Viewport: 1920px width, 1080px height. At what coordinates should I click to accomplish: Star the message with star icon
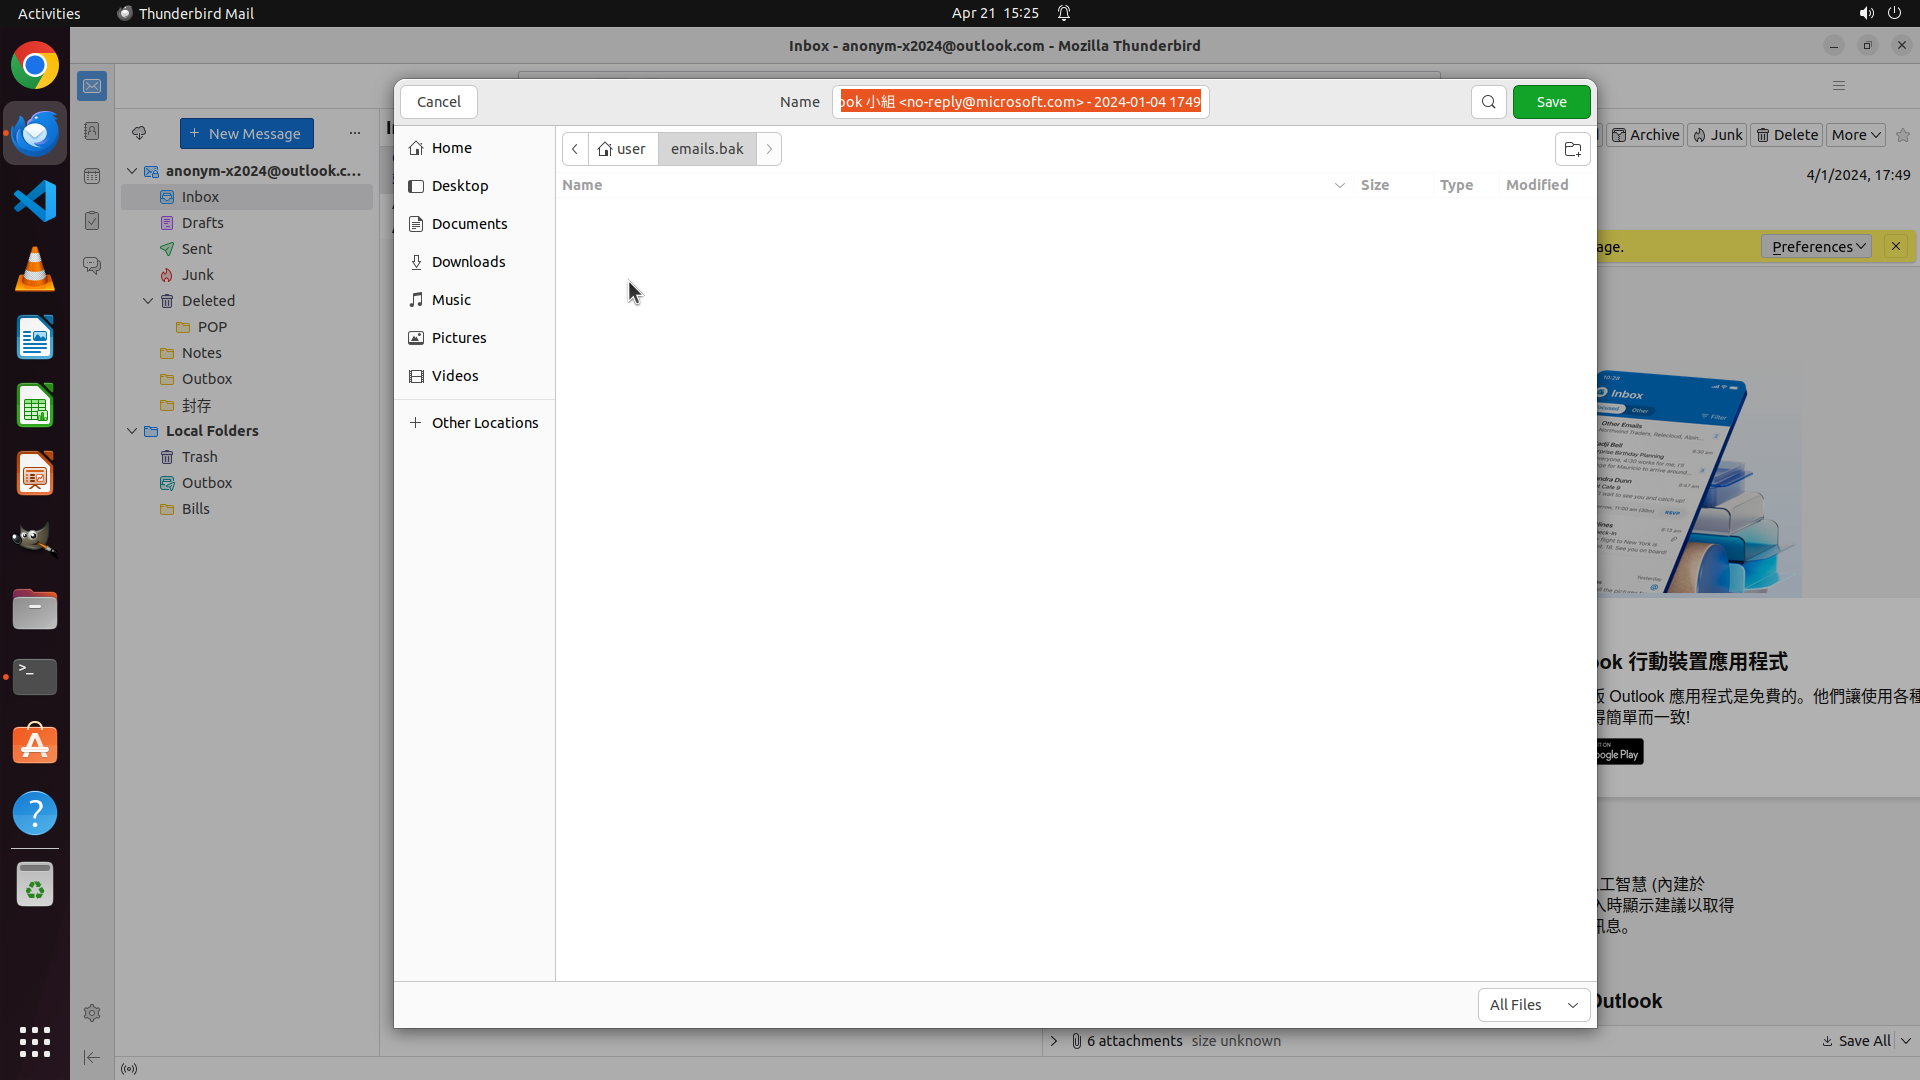pos(1903,135)
